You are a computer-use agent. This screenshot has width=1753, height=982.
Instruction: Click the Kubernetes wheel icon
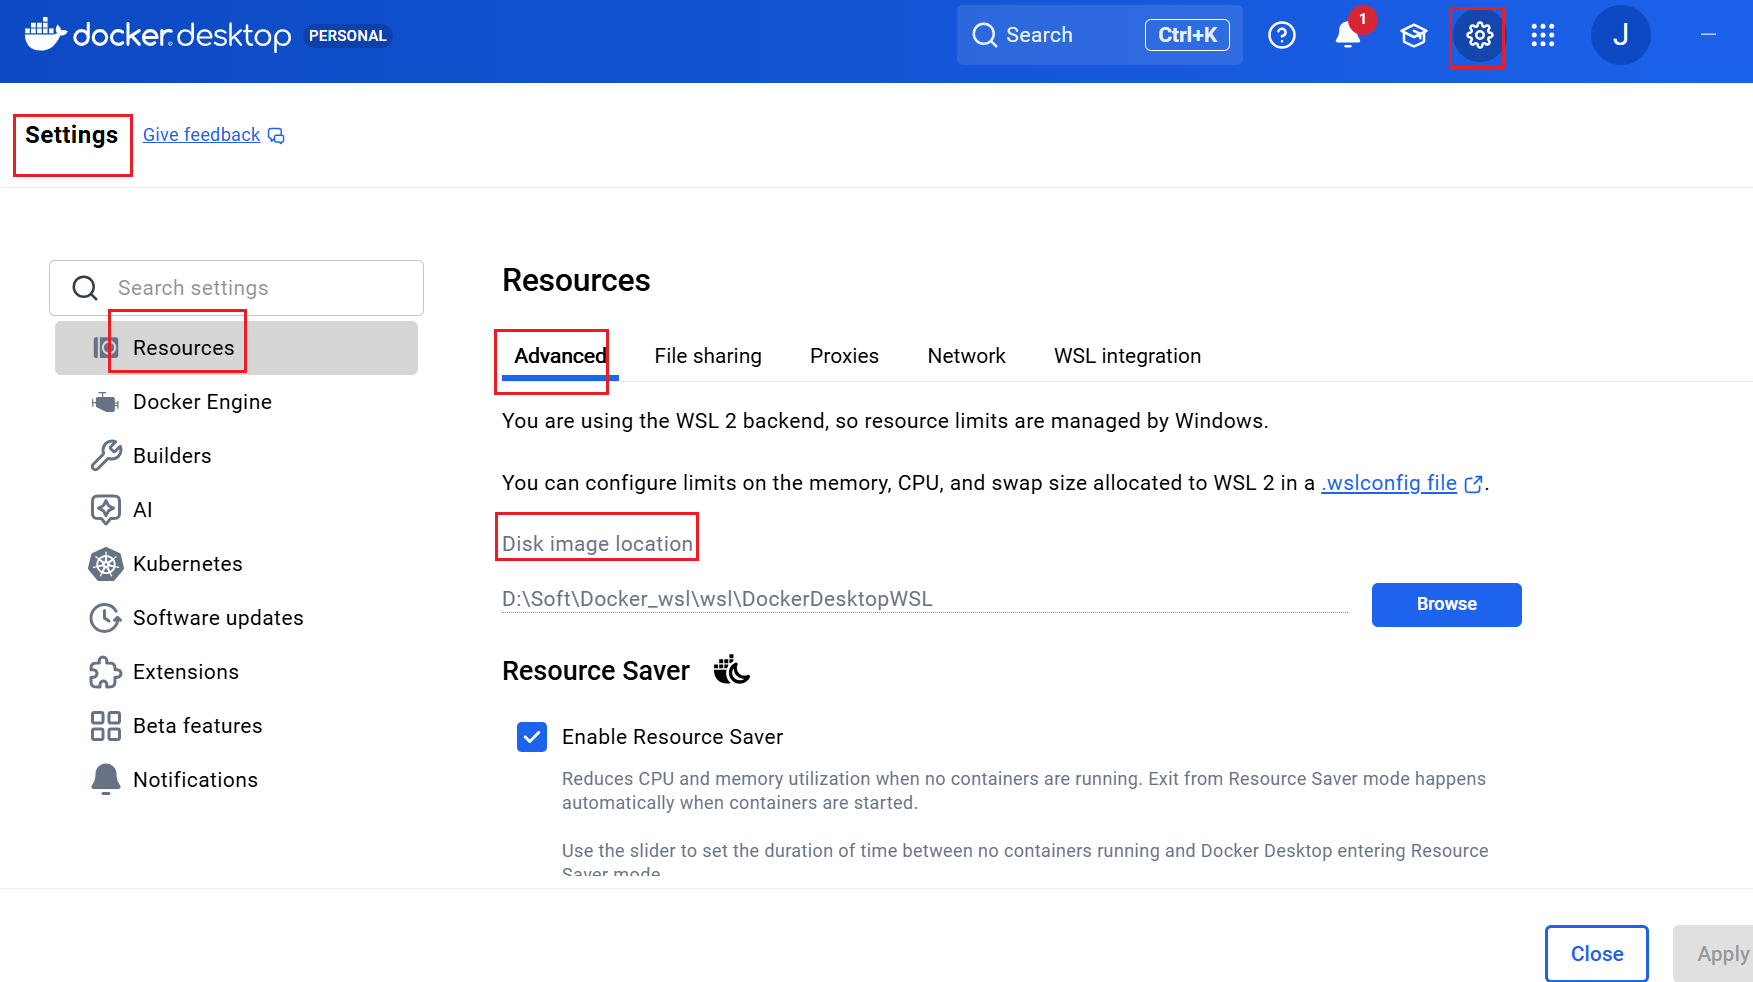coord(105,564)
